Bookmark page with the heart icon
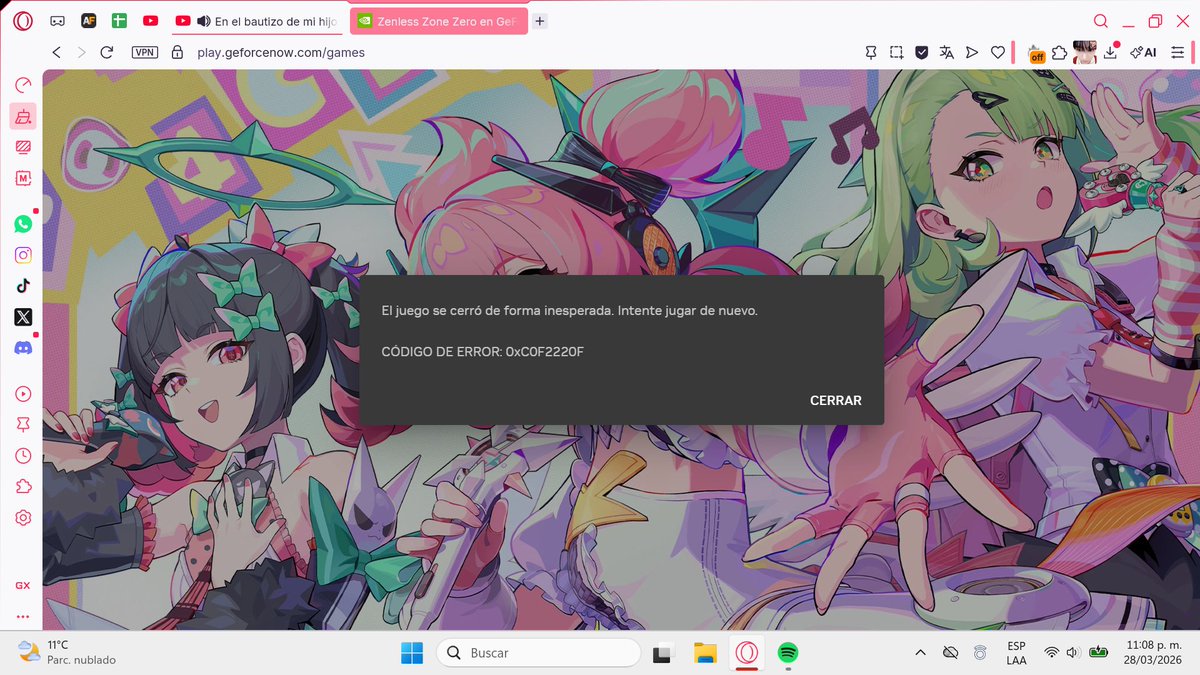1200x675 pixels. 997,52
